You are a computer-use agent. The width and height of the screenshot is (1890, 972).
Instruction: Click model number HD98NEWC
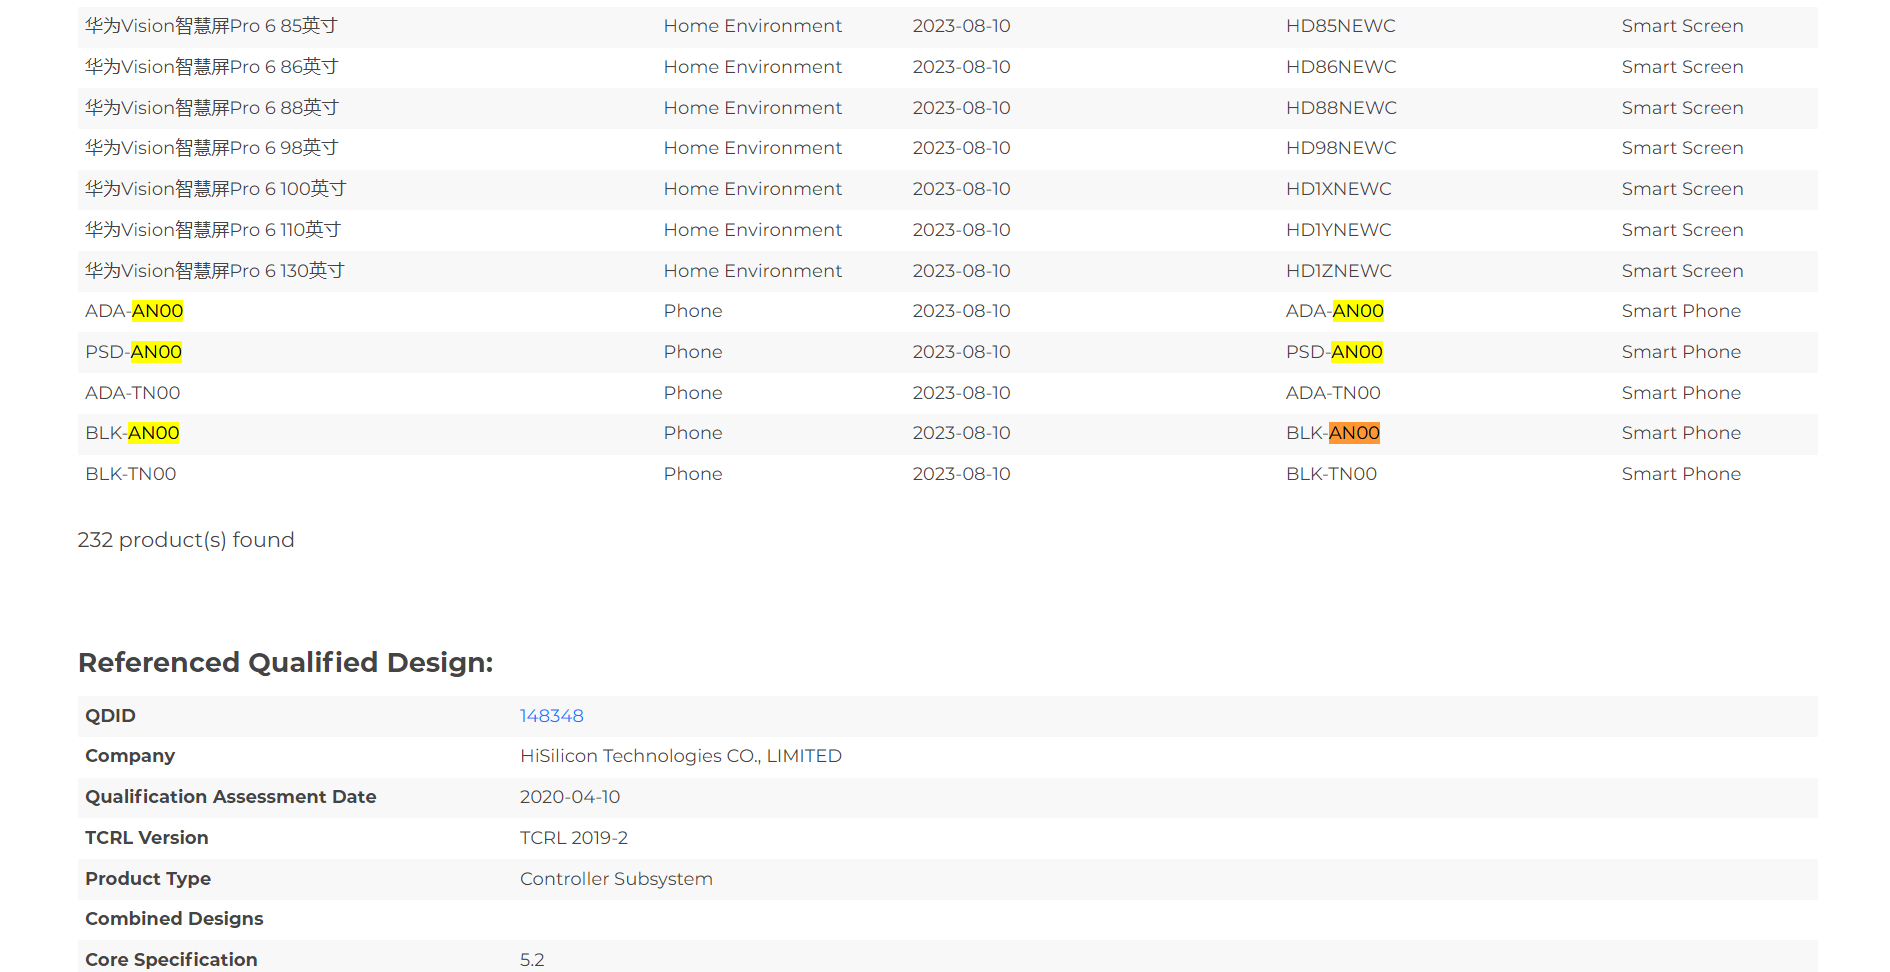coord(1341,148)
